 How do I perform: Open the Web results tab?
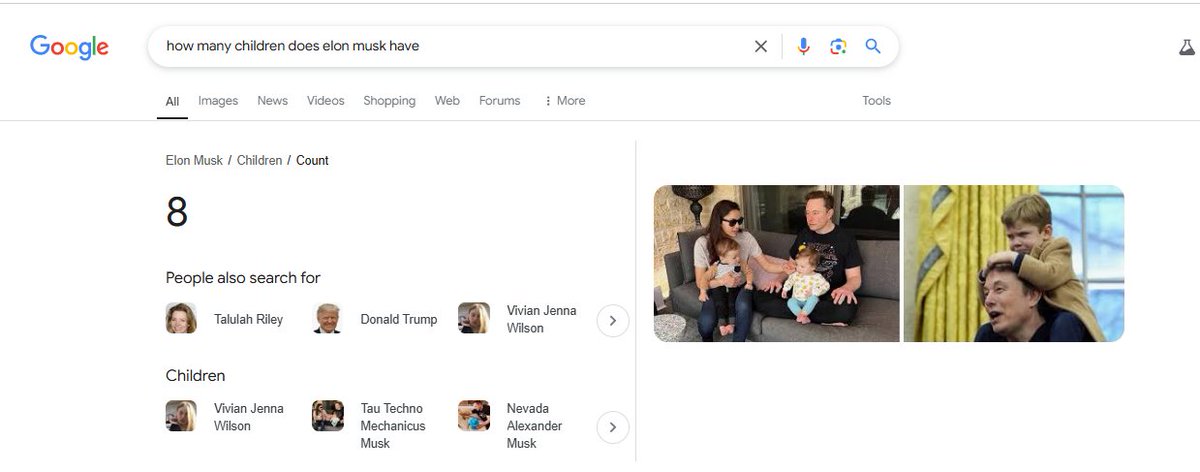click(x=447, y=101)
